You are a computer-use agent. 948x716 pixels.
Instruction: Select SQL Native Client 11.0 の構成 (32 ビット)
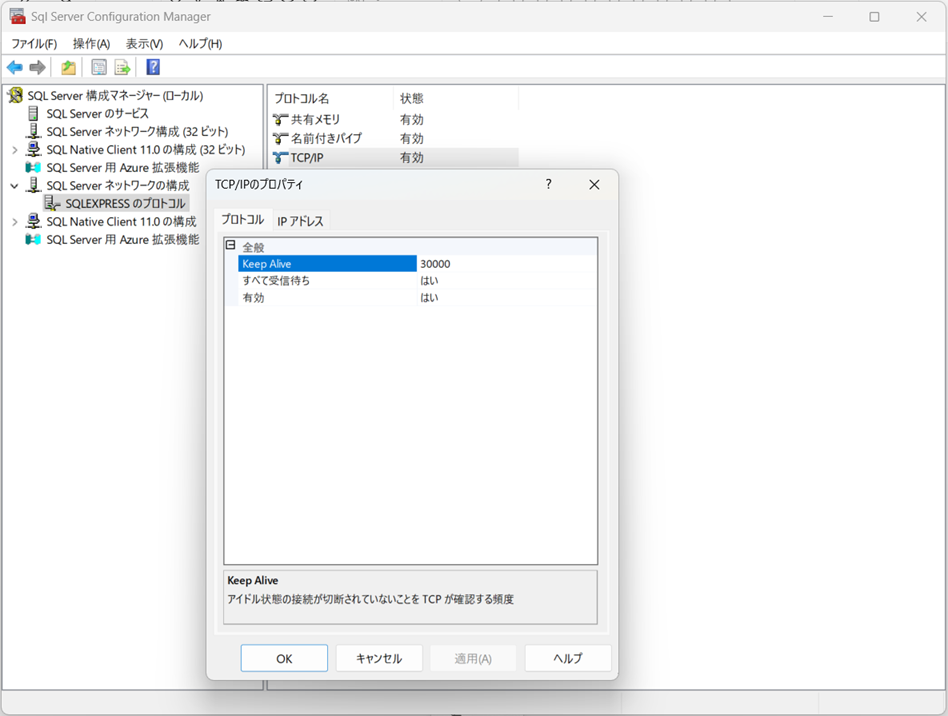point(146,149)
